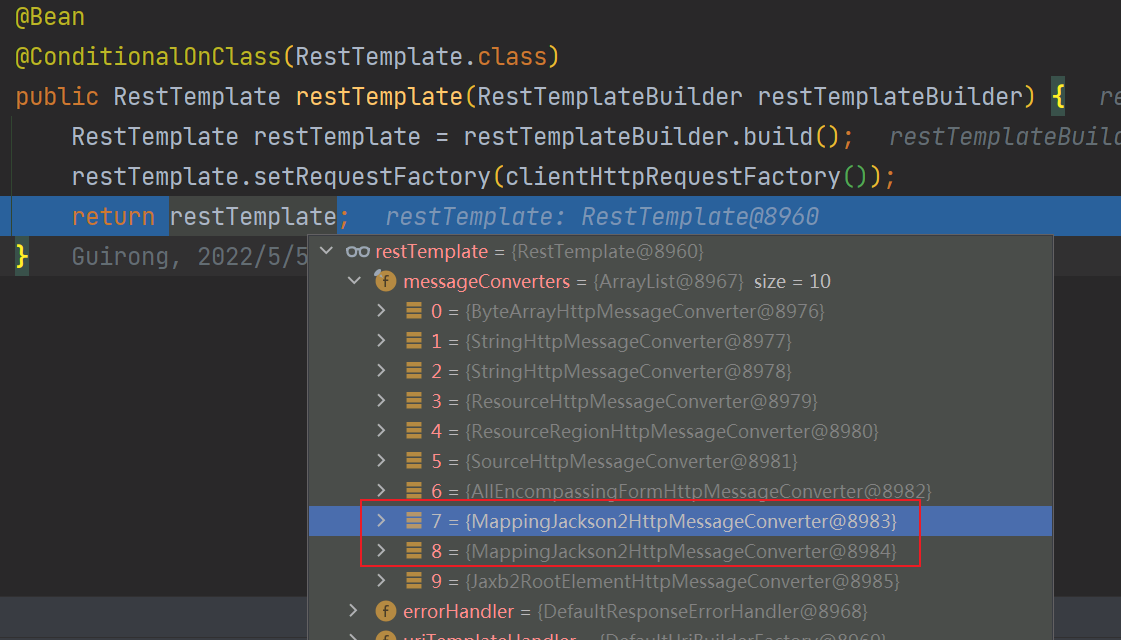Click the list element icon for index 0
The image size is (1121, 640).
[414, 311]
